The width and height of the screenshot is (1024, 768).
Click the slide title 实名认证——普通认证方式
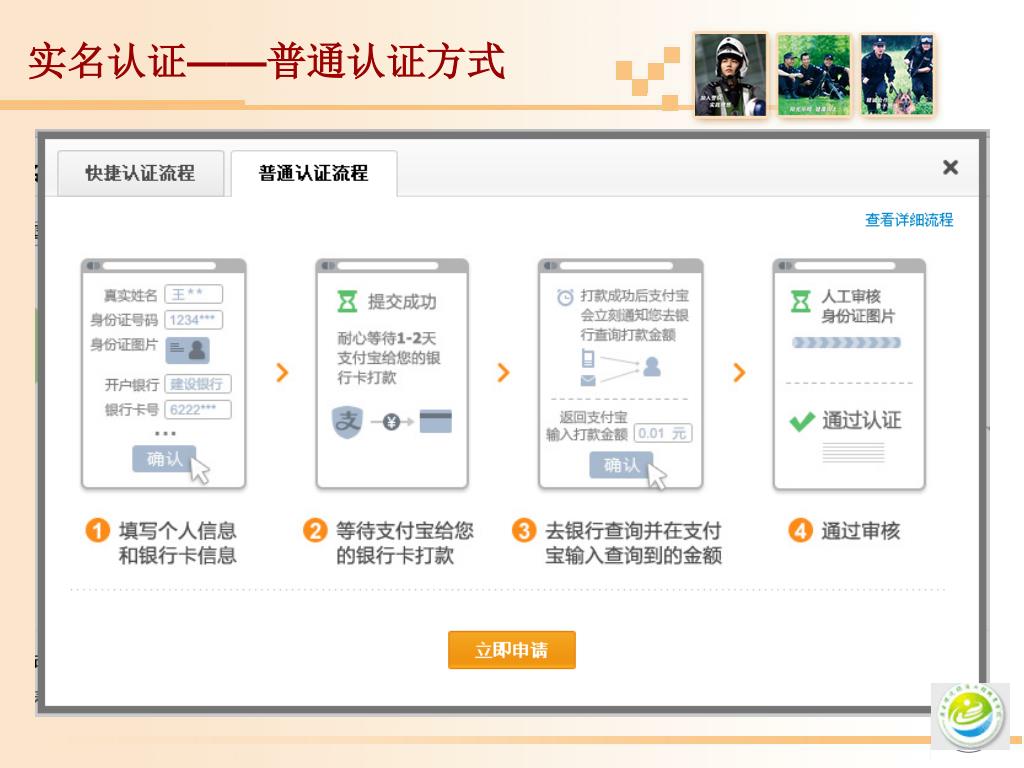click(266, 61)
